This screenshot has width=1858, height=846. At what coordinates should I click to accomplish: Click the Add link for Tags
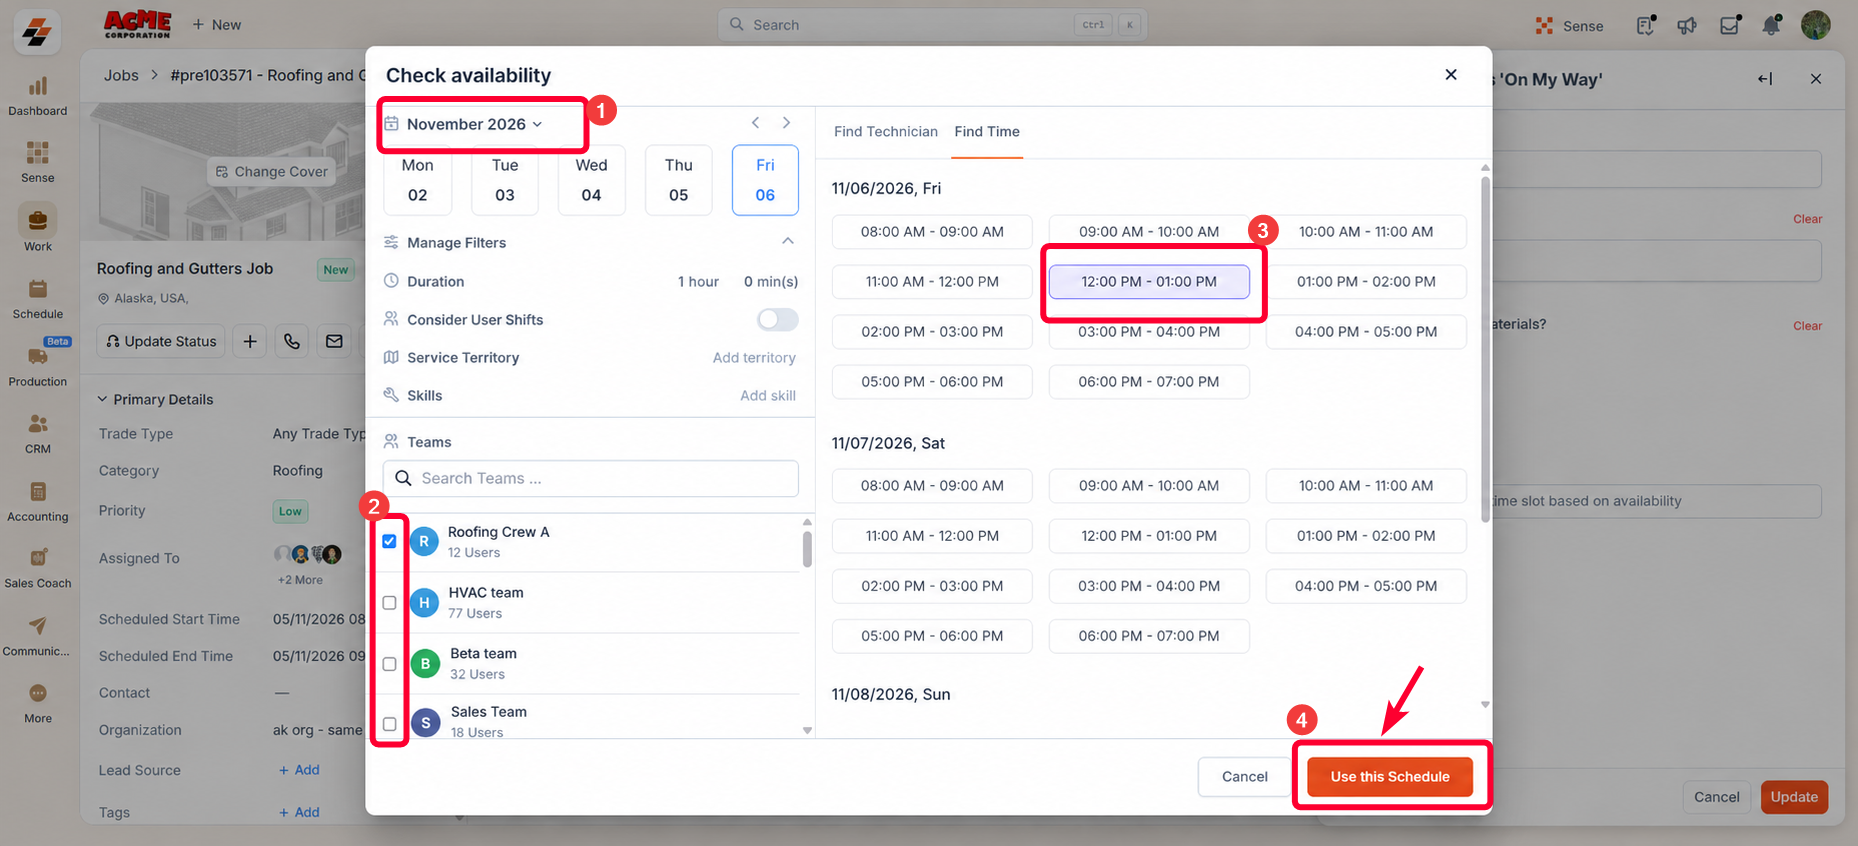[x=300, y=812]
